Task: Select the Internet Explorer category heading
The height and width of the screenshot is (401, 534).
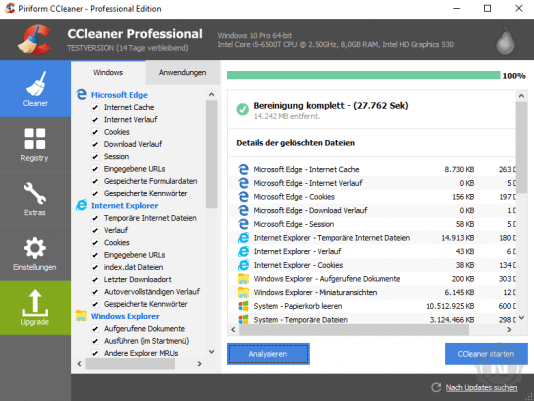Action: 124,205
